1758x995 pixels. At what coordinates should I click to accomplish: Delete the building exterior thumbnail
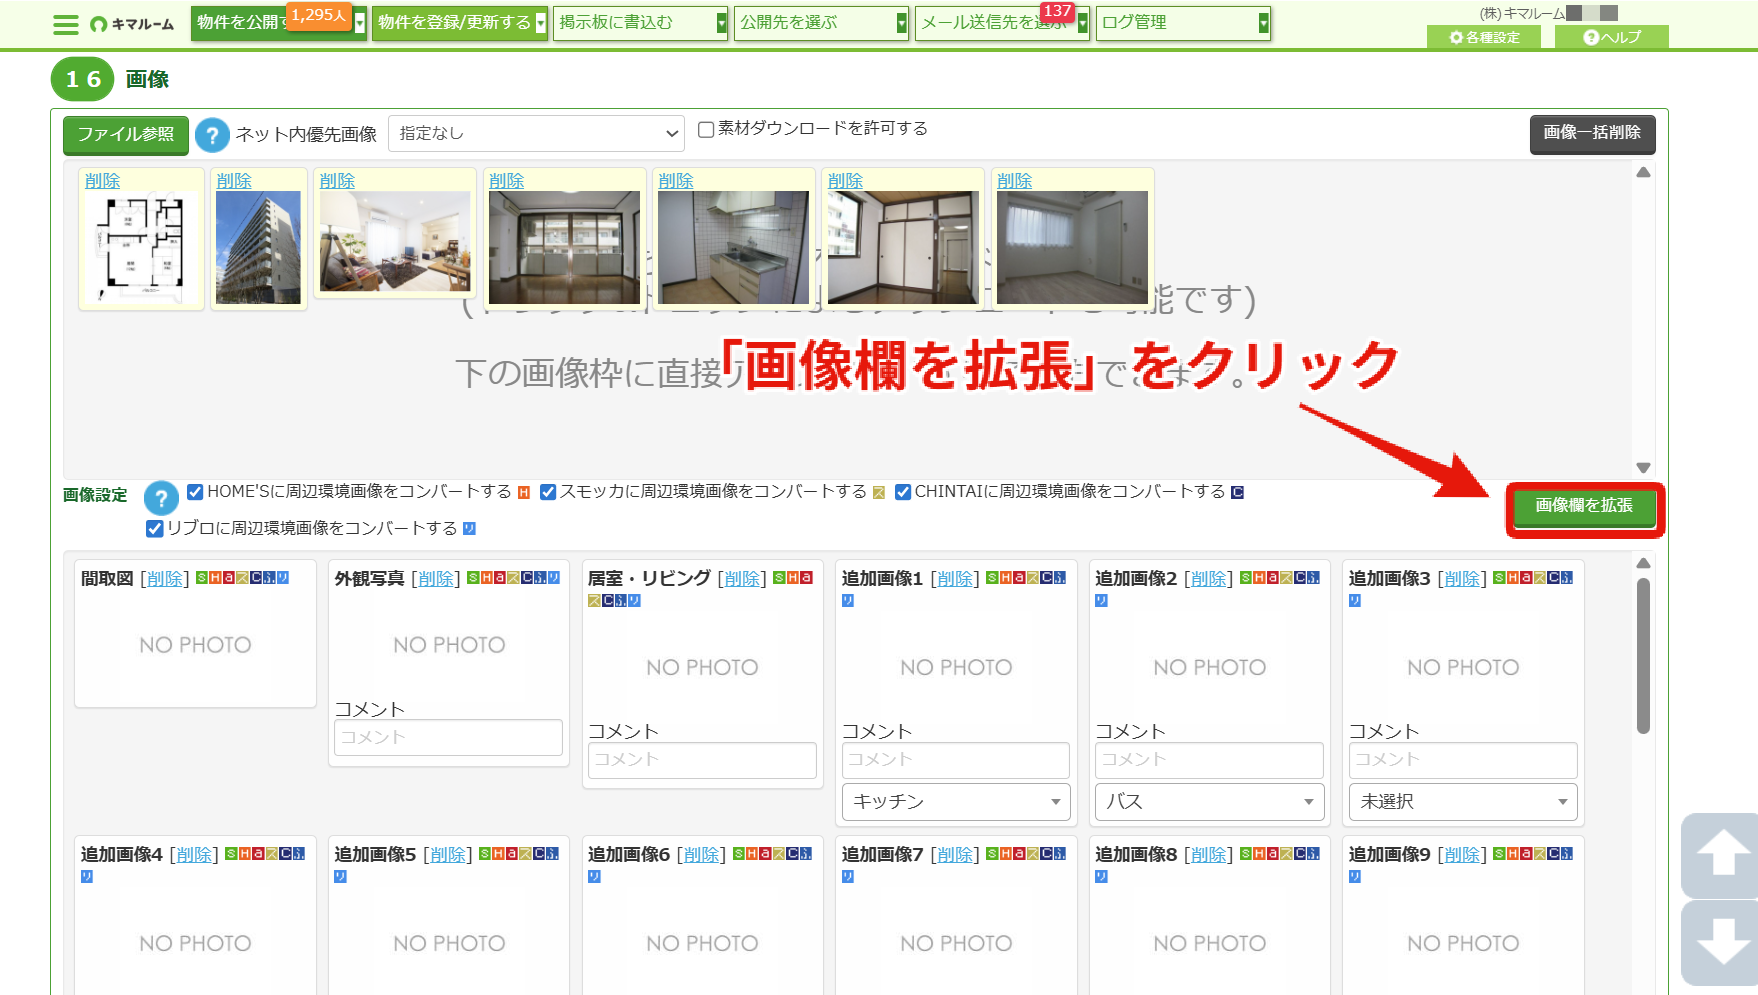pos(234,181)
